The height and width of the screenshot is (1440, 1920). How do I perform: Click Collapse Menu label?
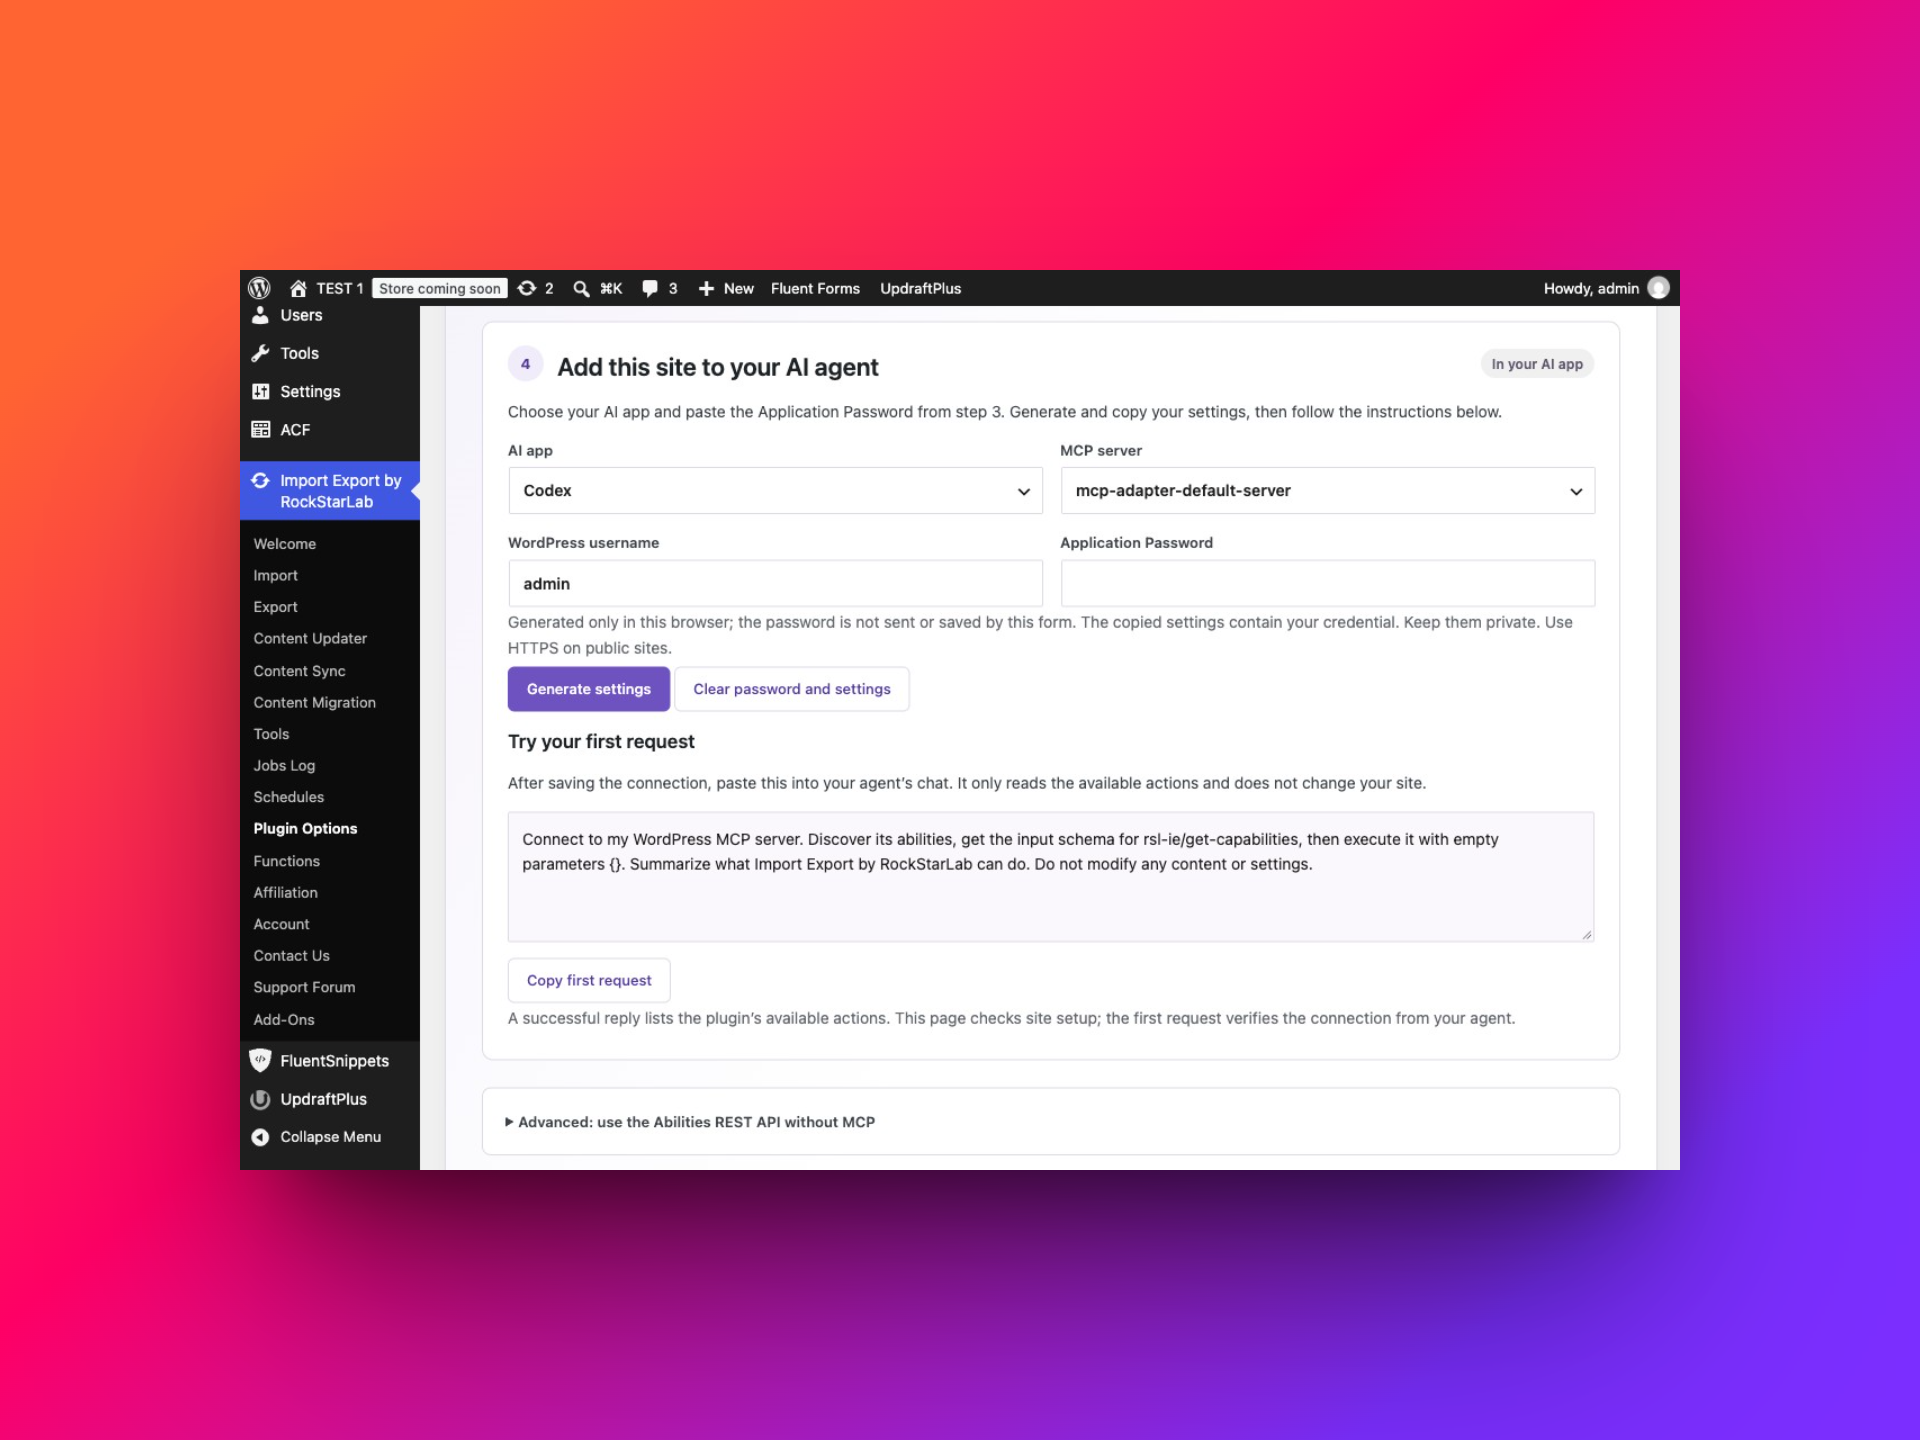point(331,1137)
